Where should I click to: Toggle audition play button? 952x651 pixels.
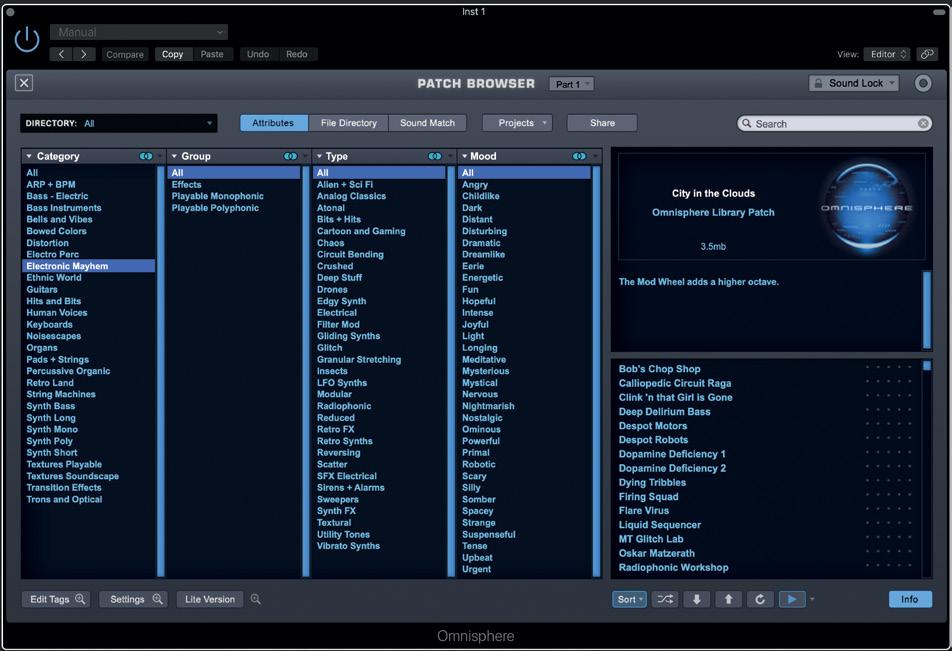pos(792,599)
